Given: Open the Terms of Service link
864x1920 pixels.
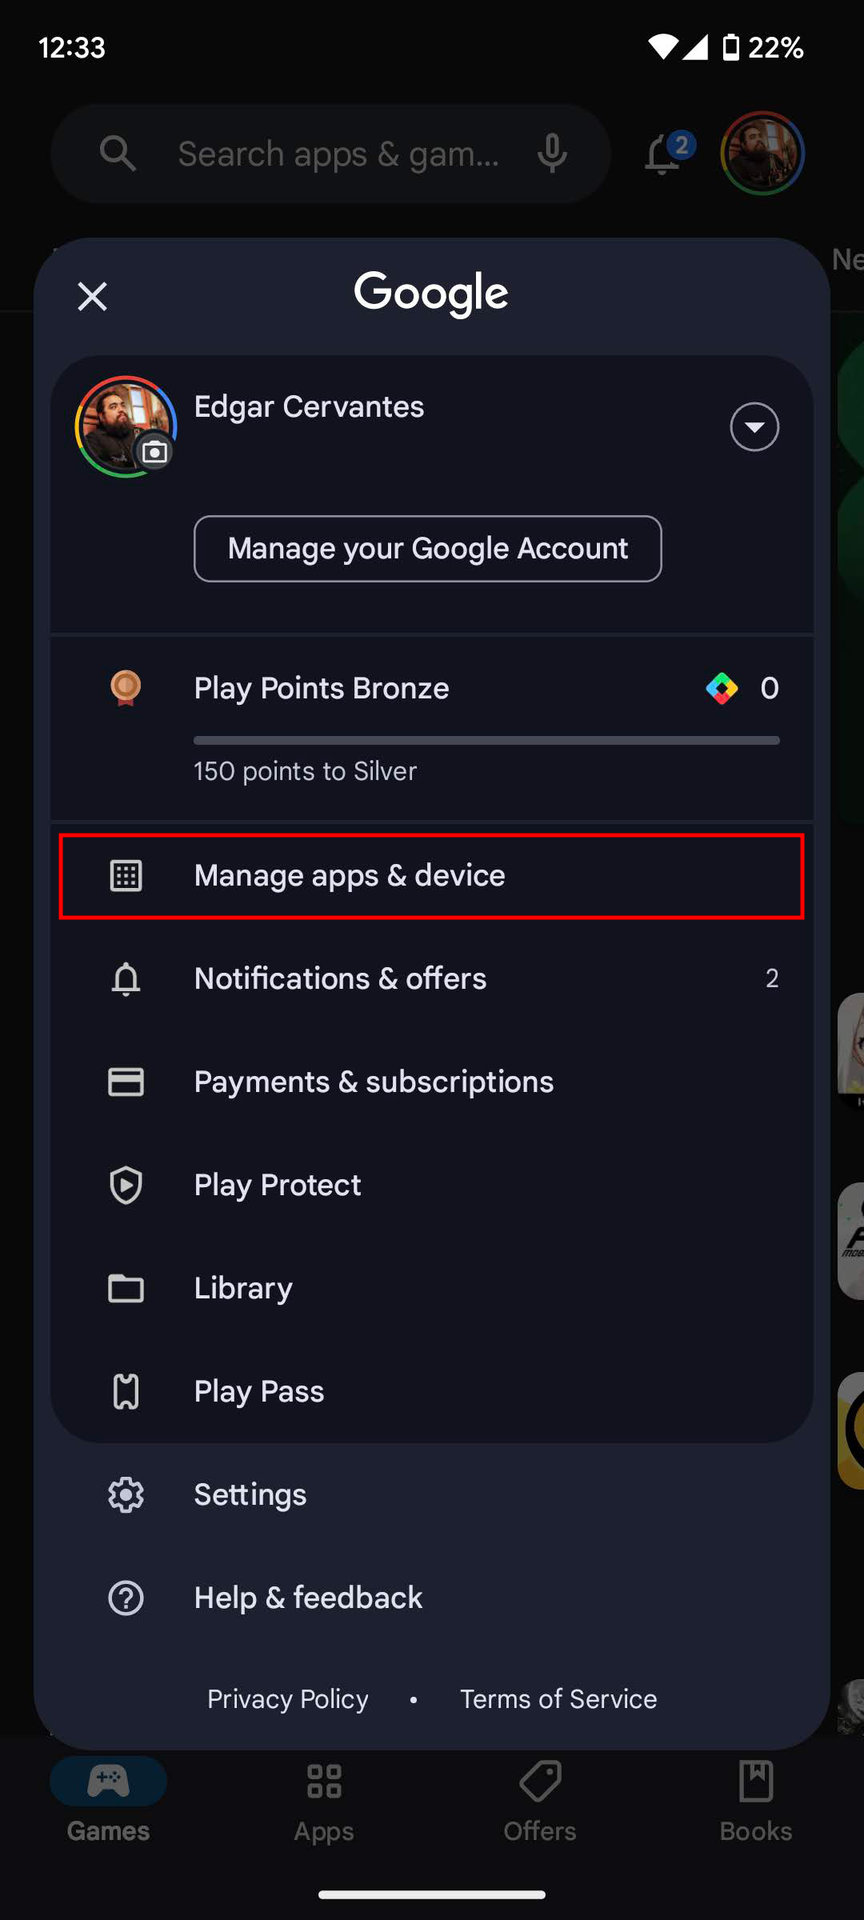Looking at the screenshot, I should tap(558, 1699).
